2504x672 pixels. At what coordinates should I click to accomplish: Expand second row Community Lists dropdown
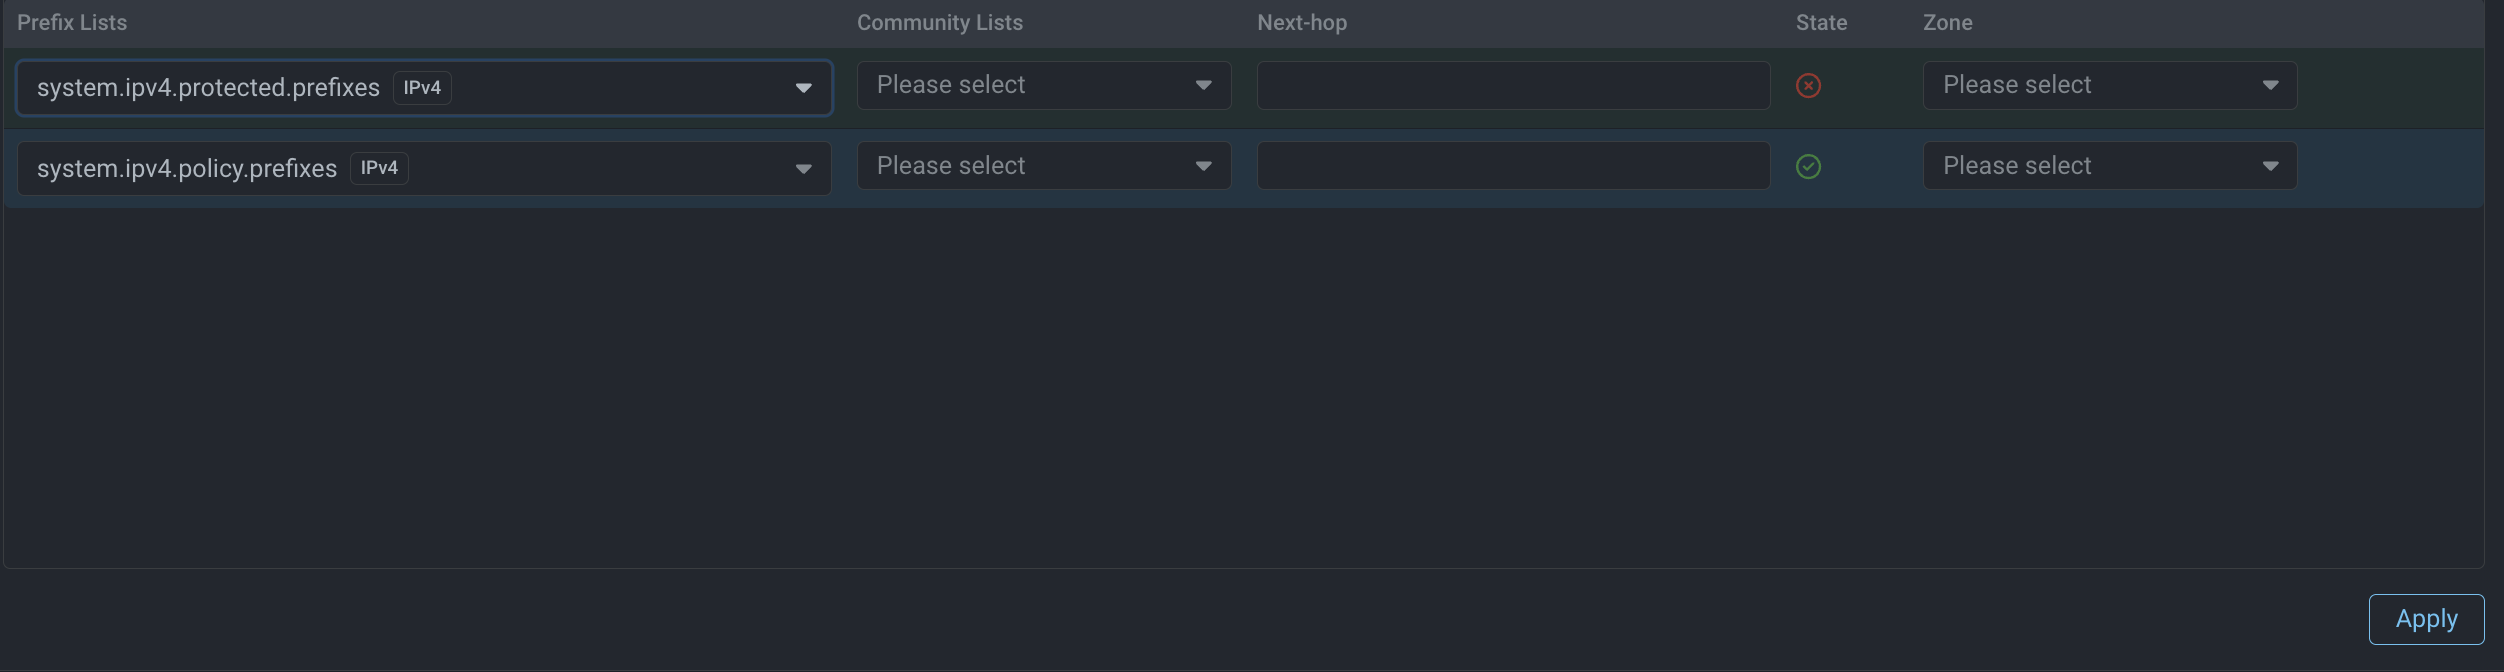pos(1043,166)
